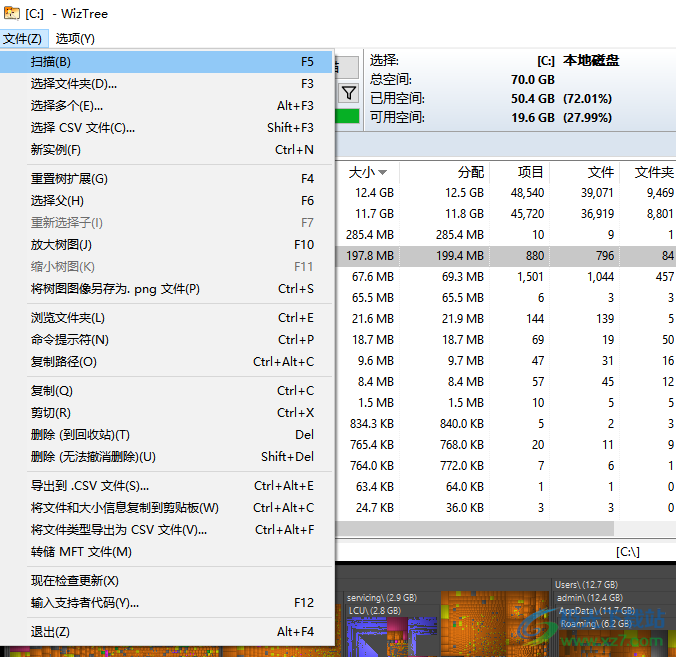This screenshot has width=676, height=657.
Task: Click the 18.7 MB size cell
Action: 372,340
